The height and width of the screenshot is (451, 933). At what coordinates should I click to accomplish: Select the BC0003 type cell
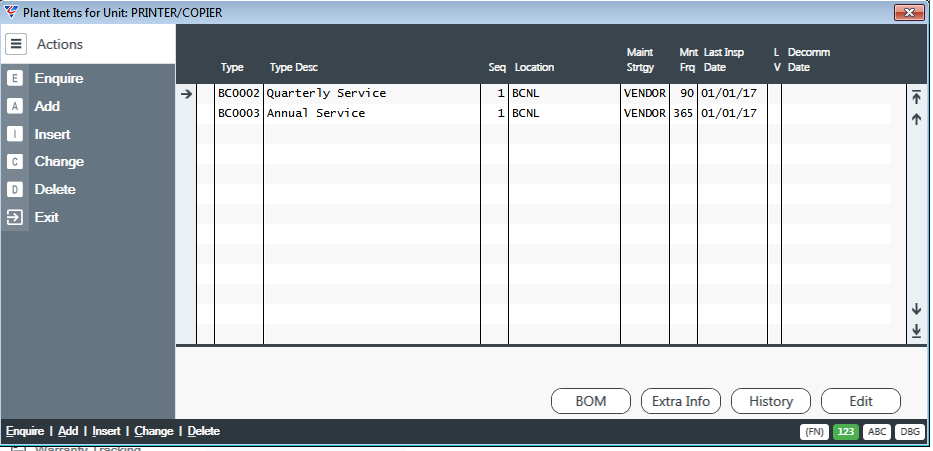pyautogui.click(x=239, y=113)
